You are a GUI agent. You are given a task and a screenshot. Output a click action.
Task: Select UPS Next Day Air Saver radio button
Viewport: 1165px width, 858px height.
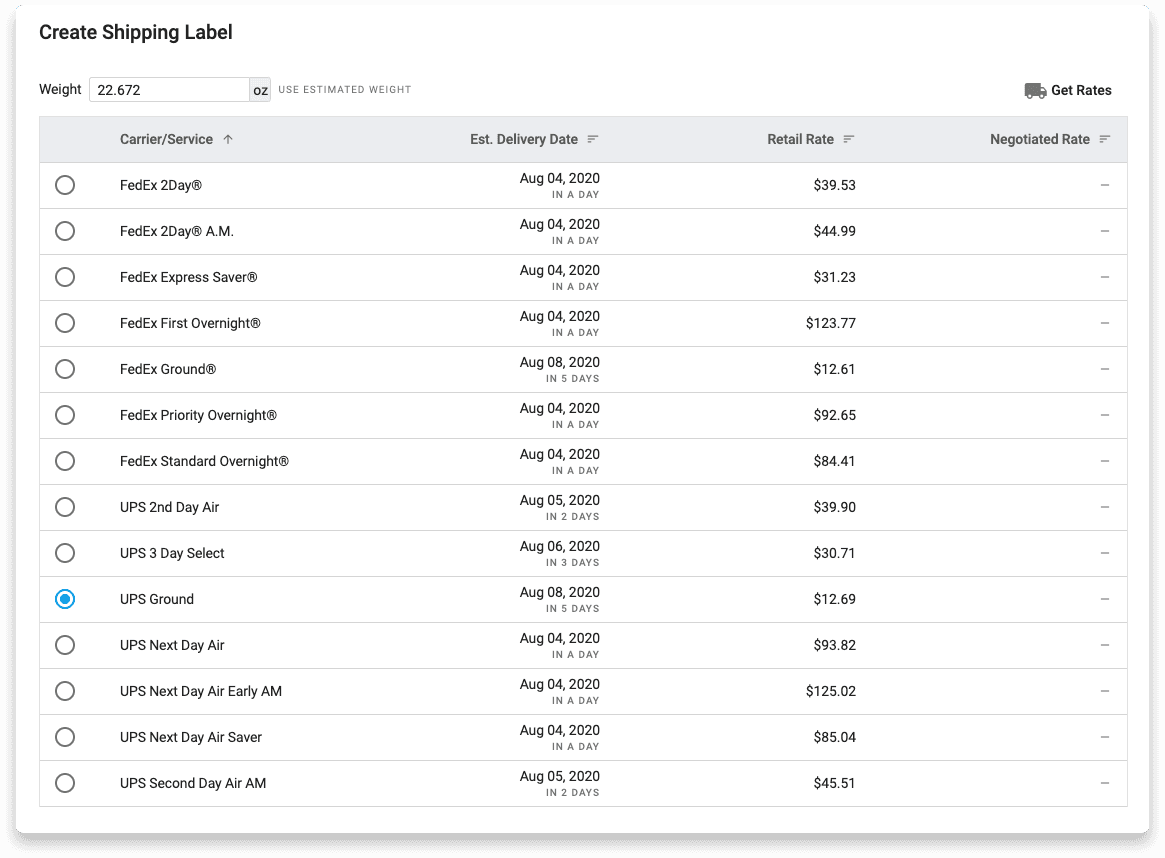65,738
